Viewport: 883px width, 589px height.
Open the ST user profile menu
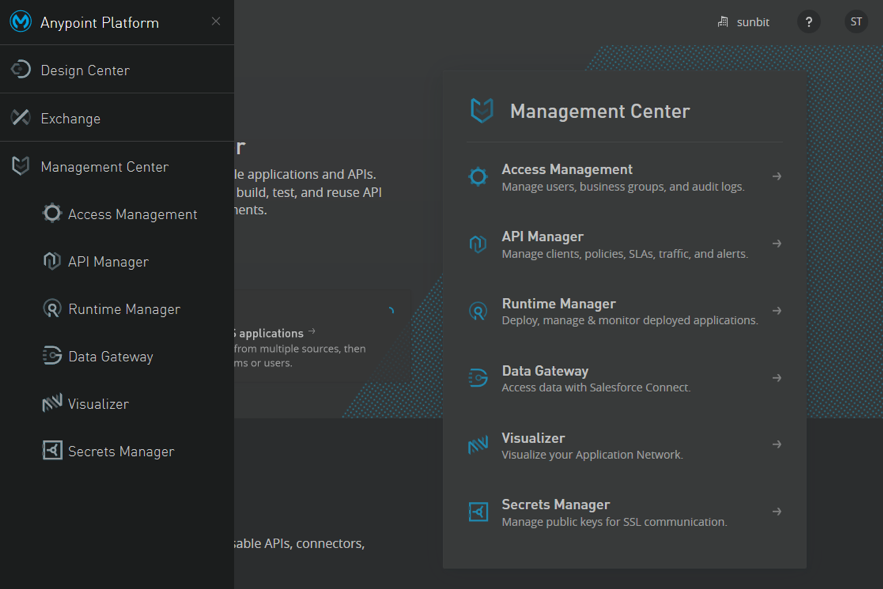856,22
